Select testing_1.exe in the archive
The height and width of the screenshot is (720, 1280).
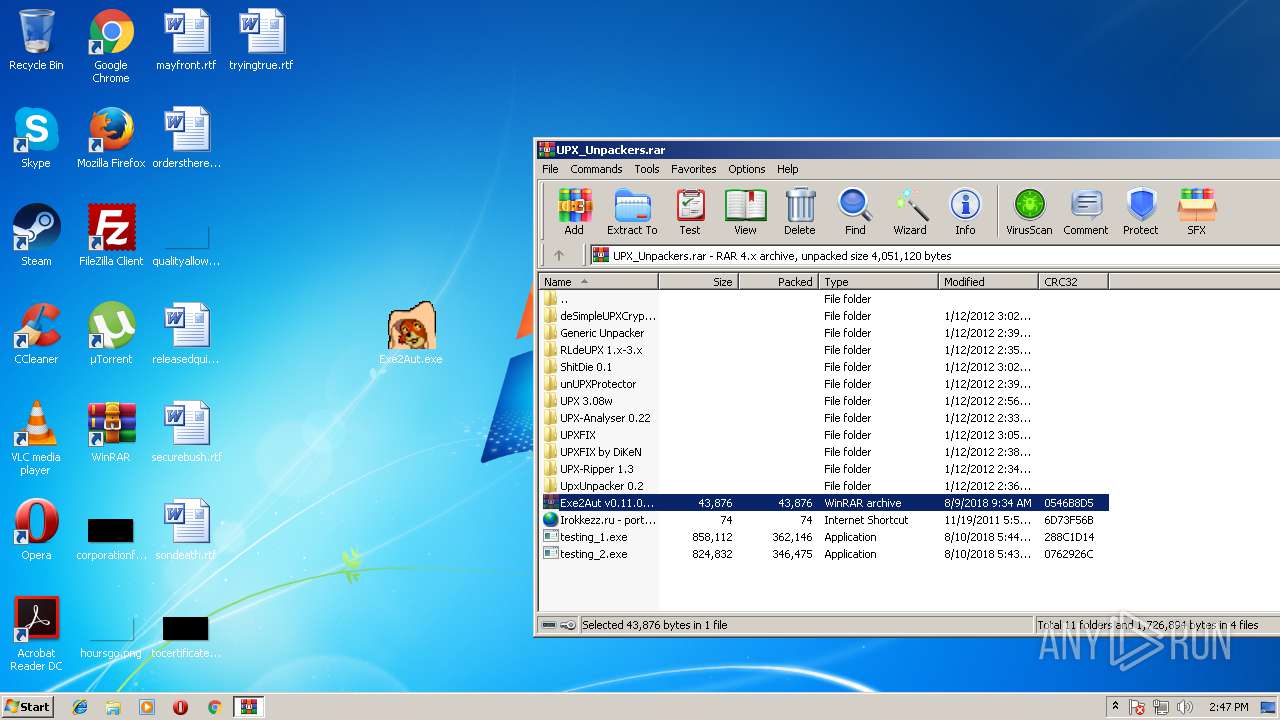823,537
